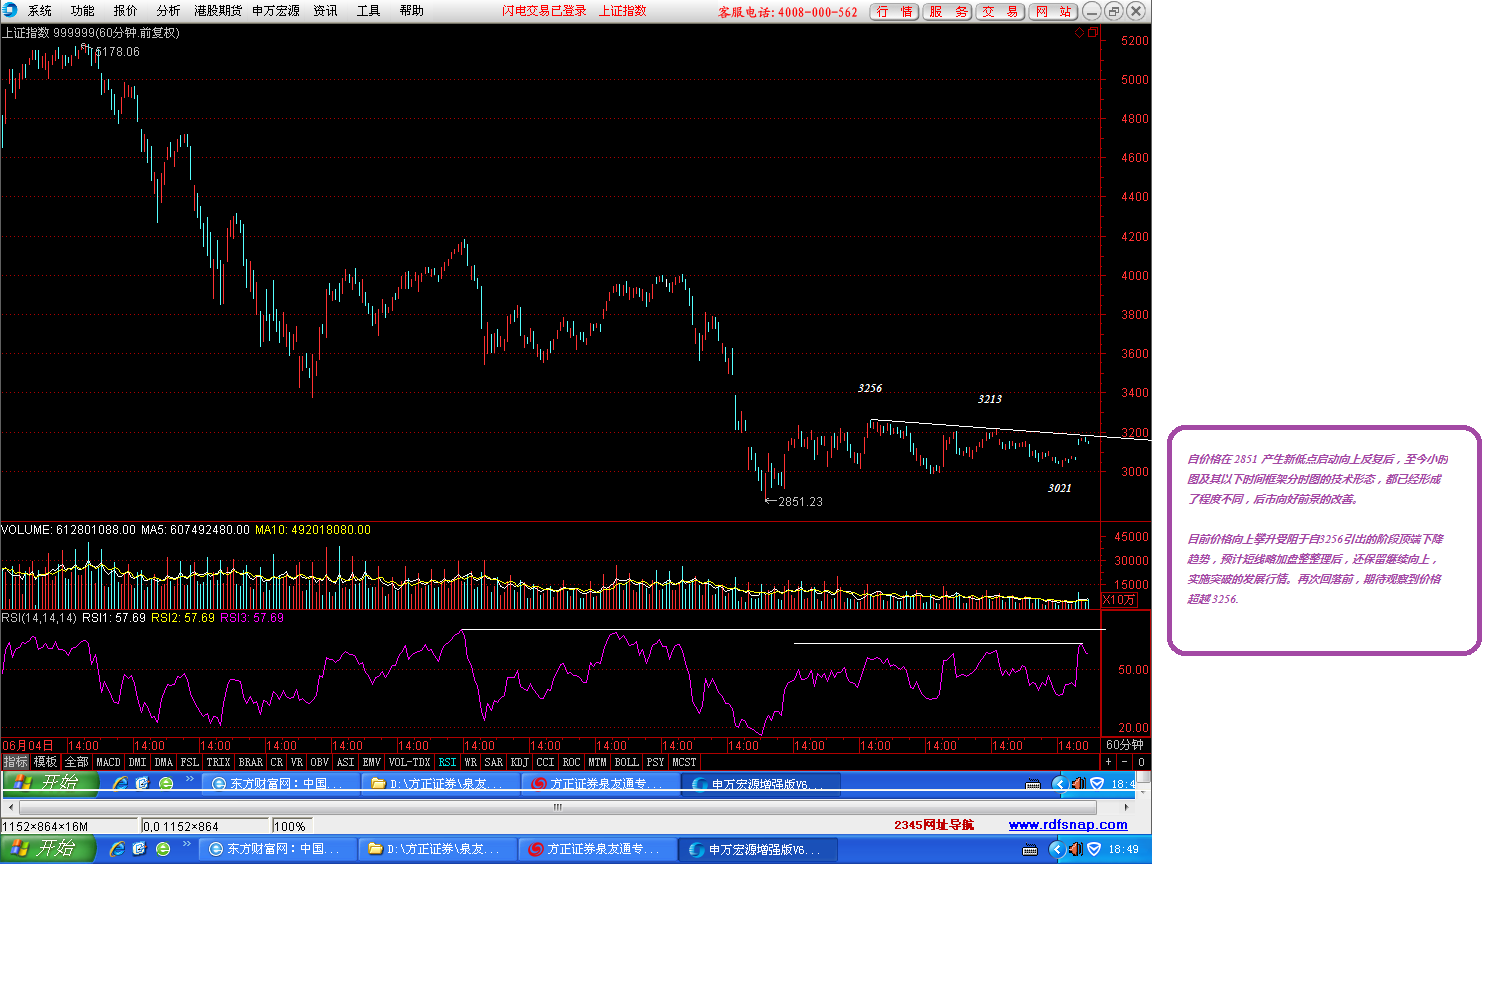The image size is (1509, 1006).
Task: Switch to 东方财富网 window in bottom taskbar
Action: point(277,849)
